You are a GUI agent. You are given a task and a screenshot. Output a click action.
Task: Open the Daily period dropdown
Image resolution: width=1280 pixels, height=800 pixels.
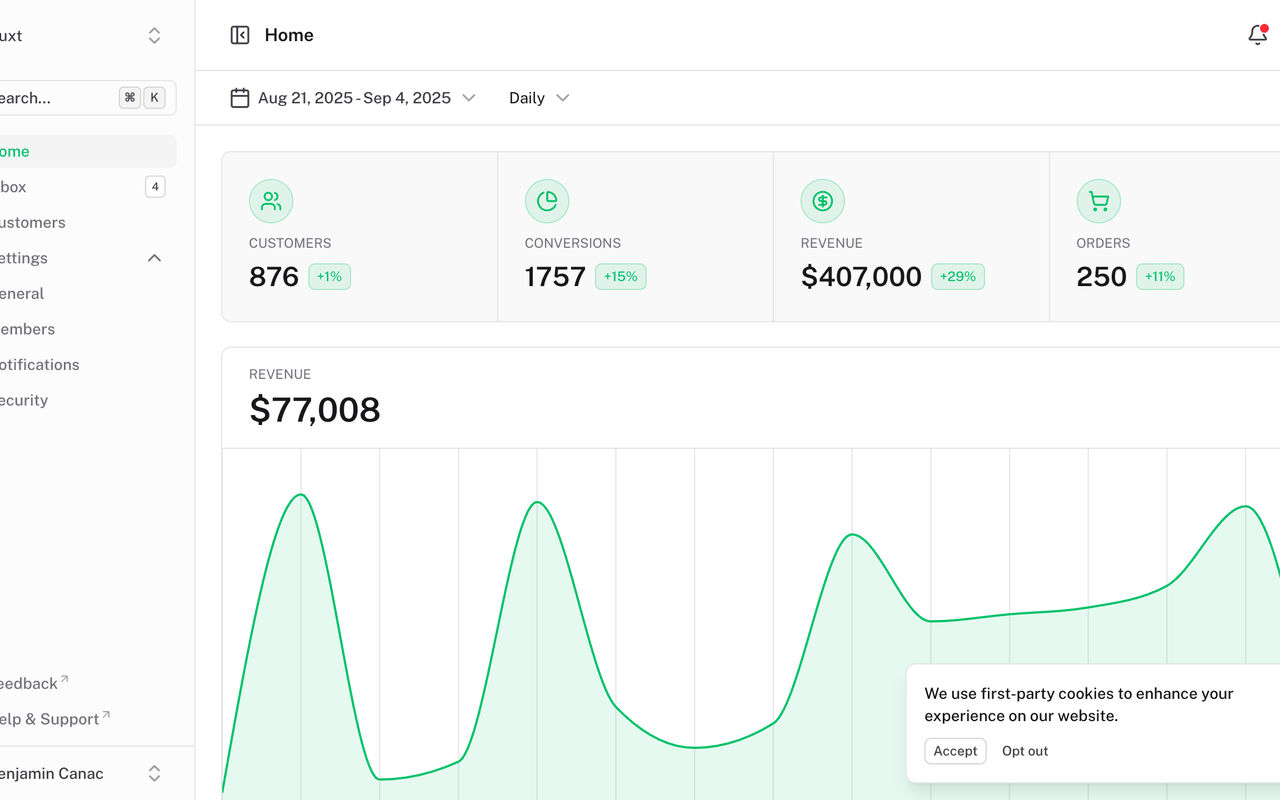pos(539,98)
